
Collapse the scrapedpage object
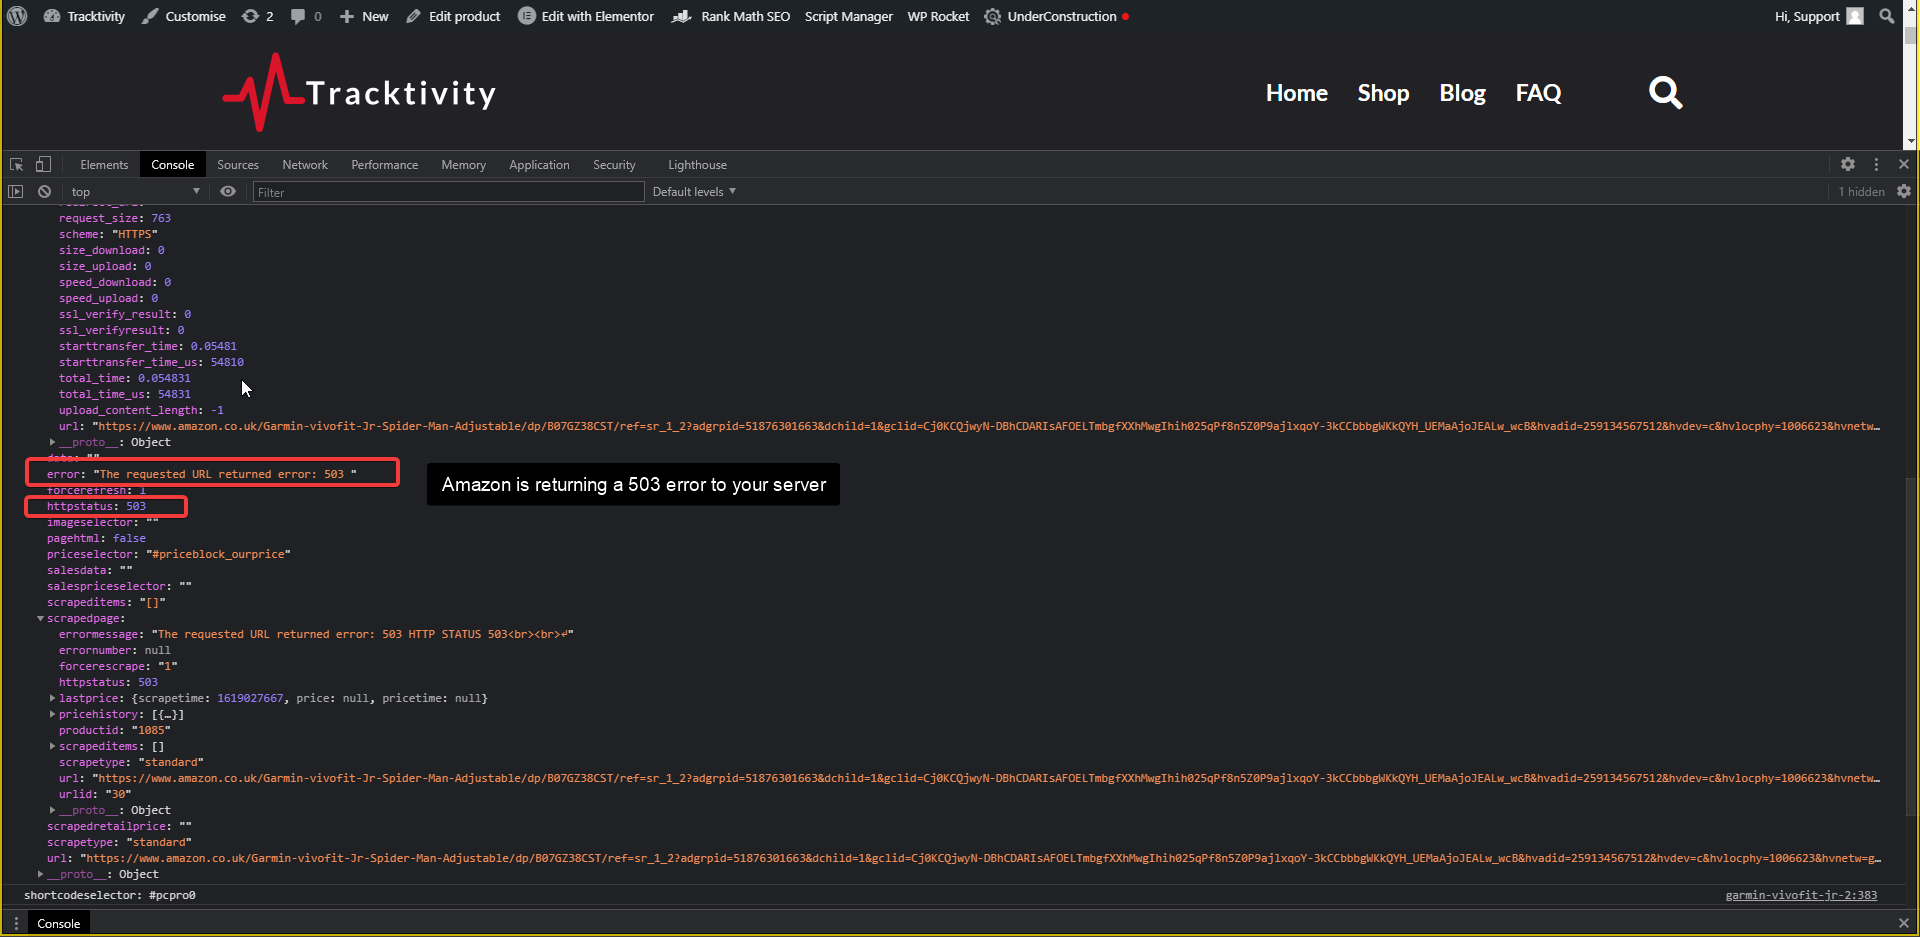coord(41,618)
